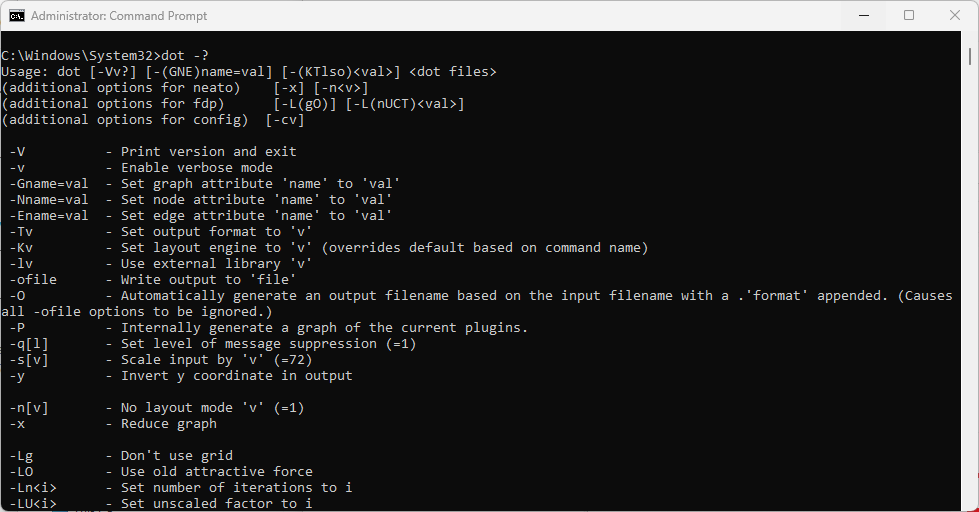Maximize the Command Prompt window
The image size is (979, 512).
click(x=908, y=15)
